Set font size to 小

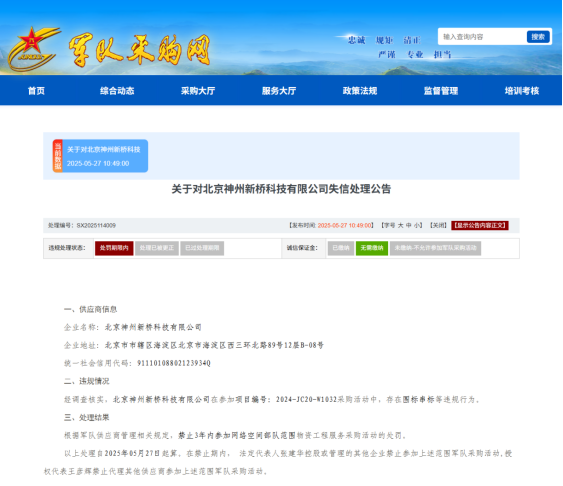point(416,225)
